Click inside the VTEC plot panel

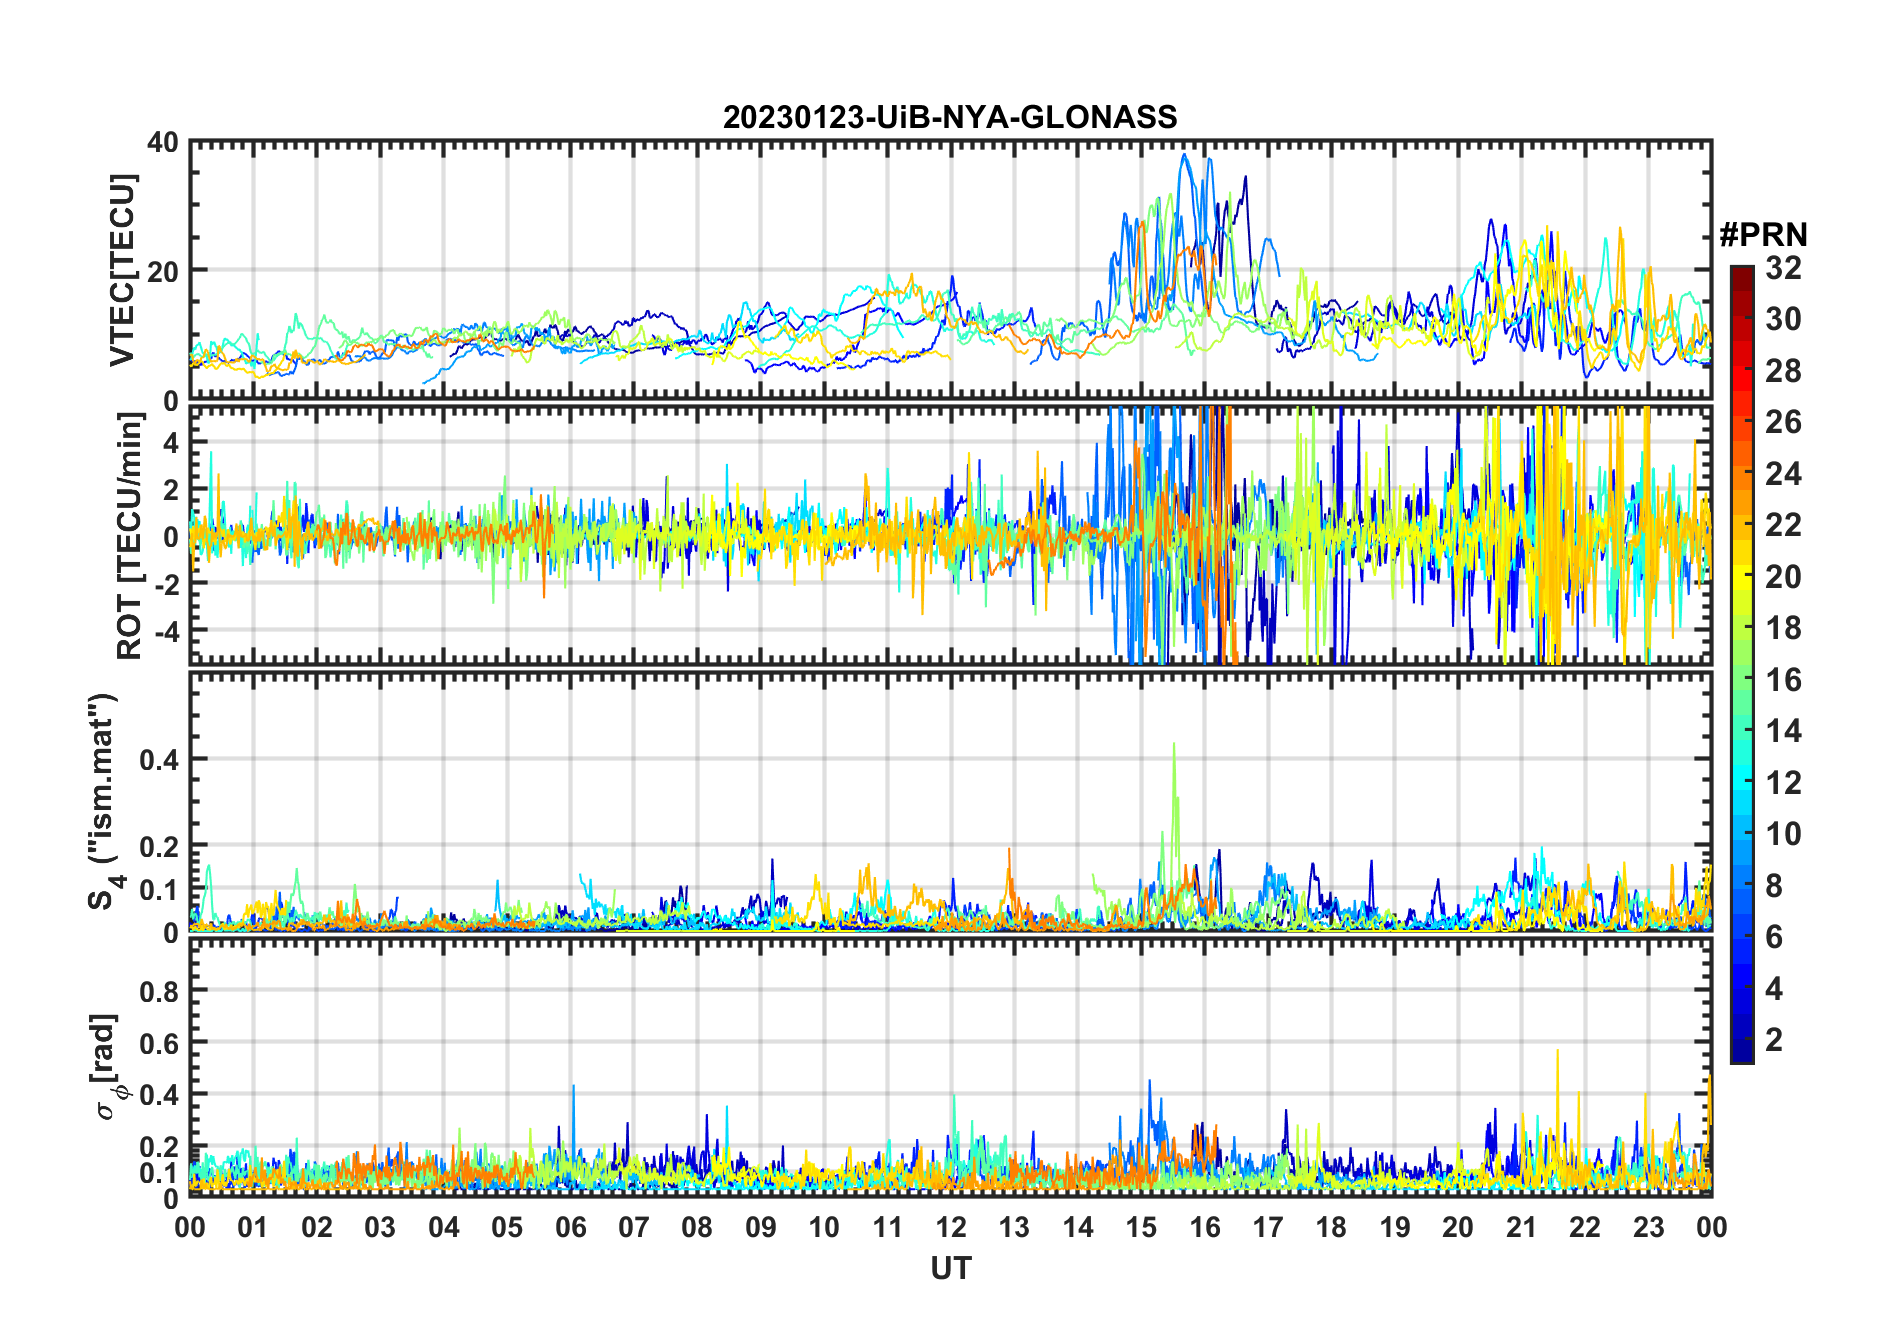951,271
